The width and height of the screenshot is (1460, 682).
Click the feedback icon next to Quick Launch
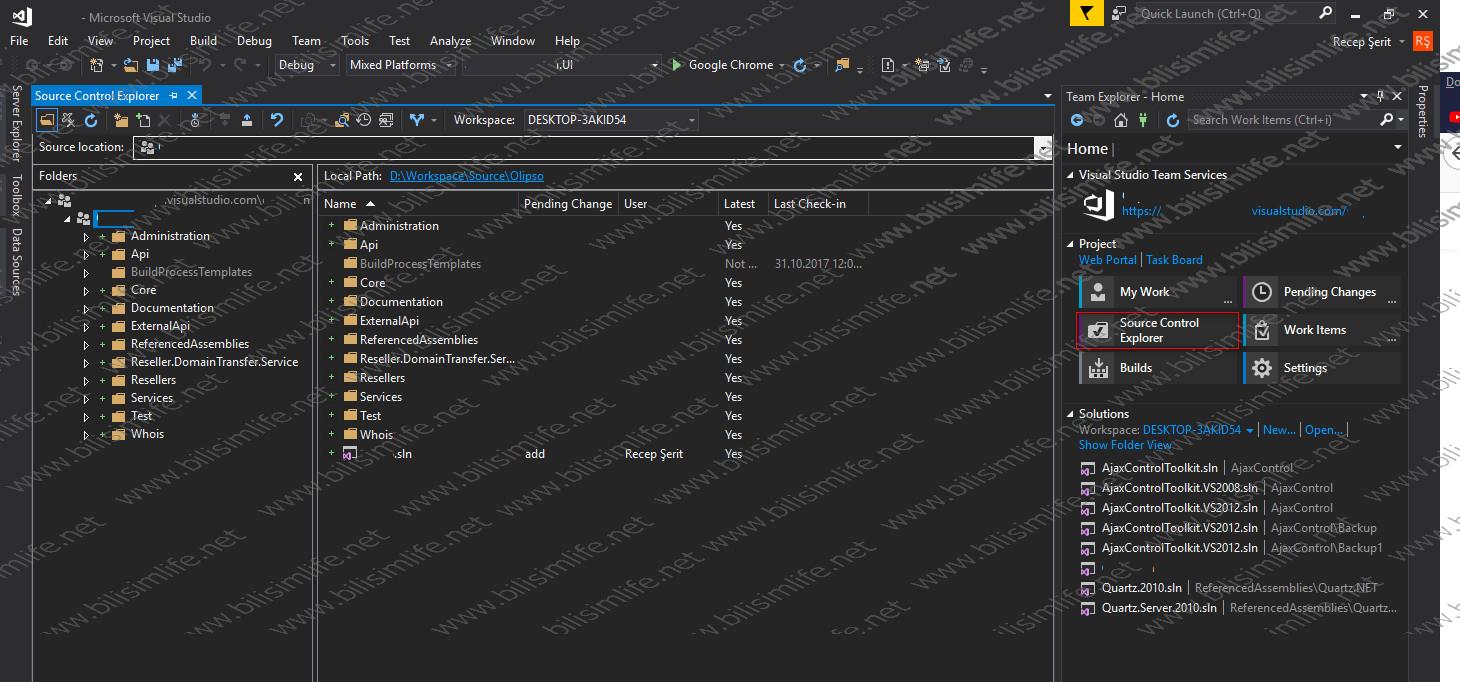coord(1119,13)
